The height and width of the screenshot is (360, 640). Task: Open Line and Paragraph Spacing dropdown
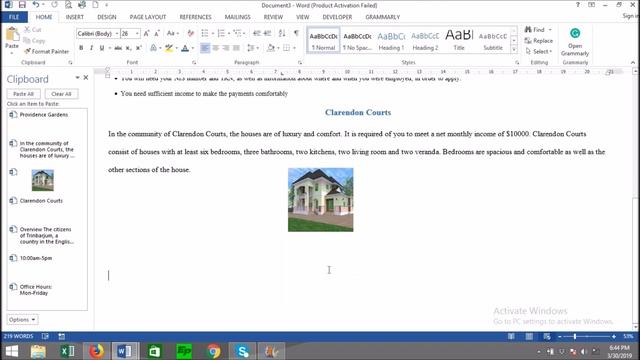(253, 48)
